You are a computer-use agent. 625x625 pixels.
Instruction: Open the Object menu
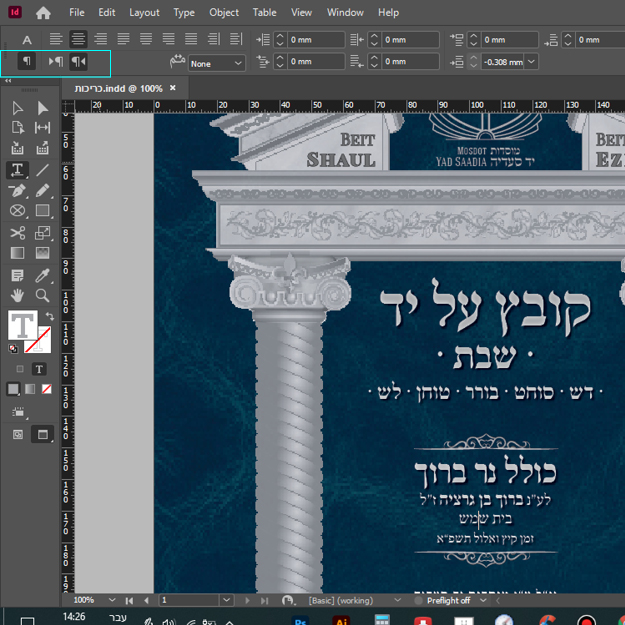tap(224, 12)
